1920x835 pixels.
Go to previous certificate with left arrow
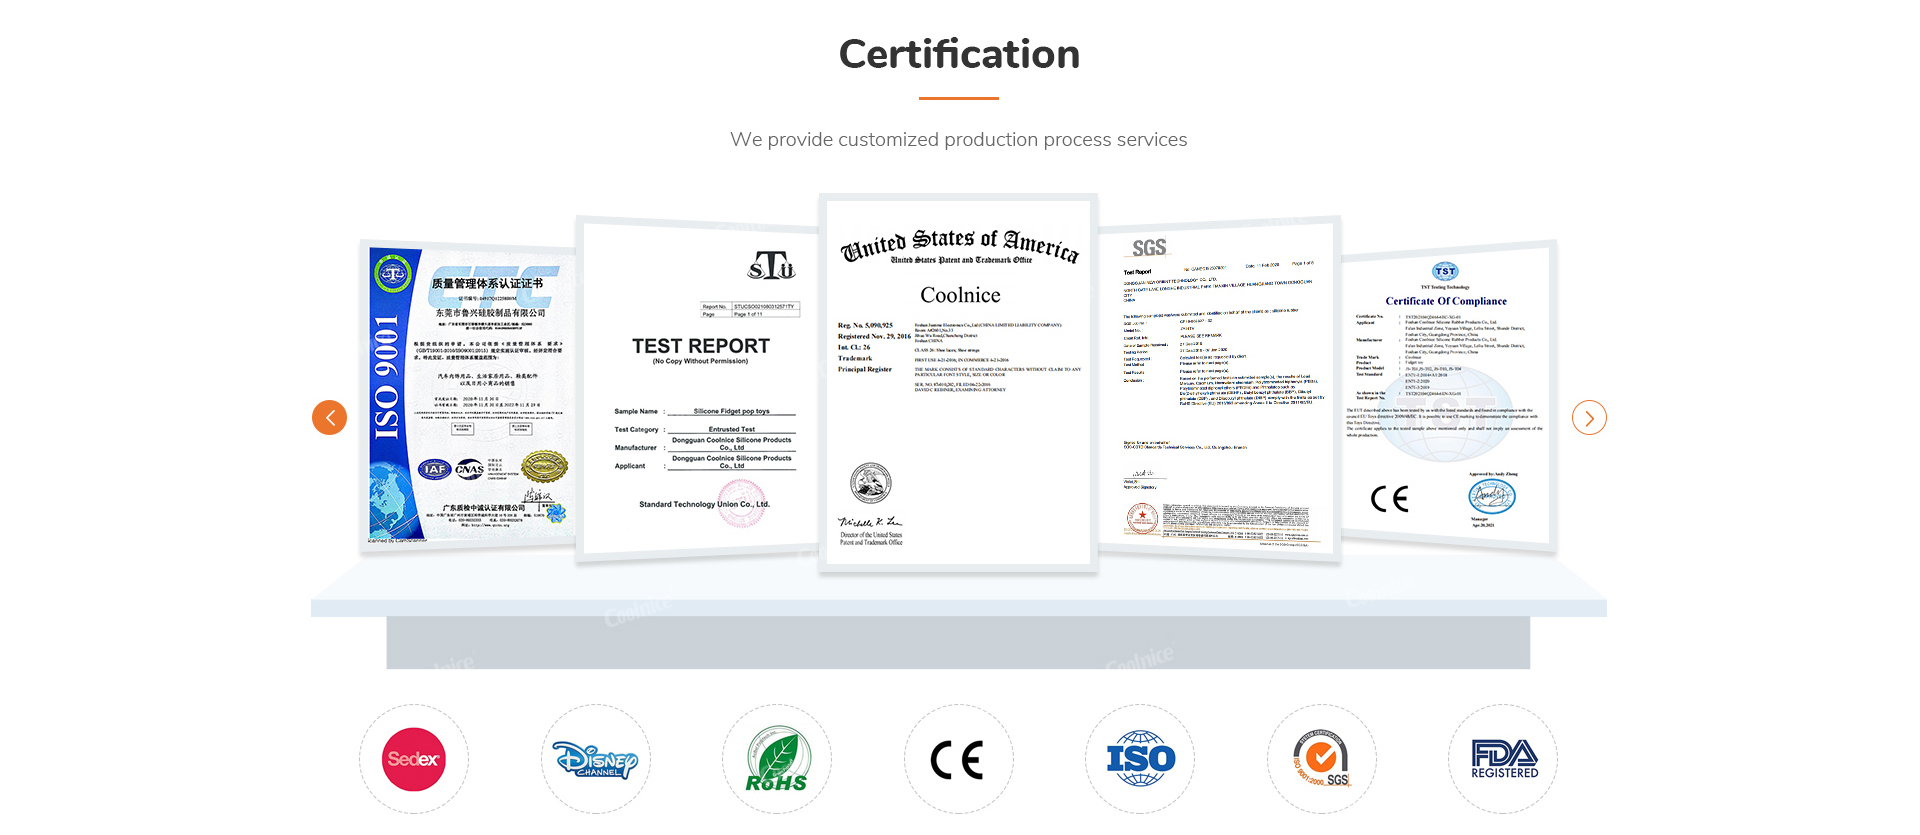[x=330, y=417]
